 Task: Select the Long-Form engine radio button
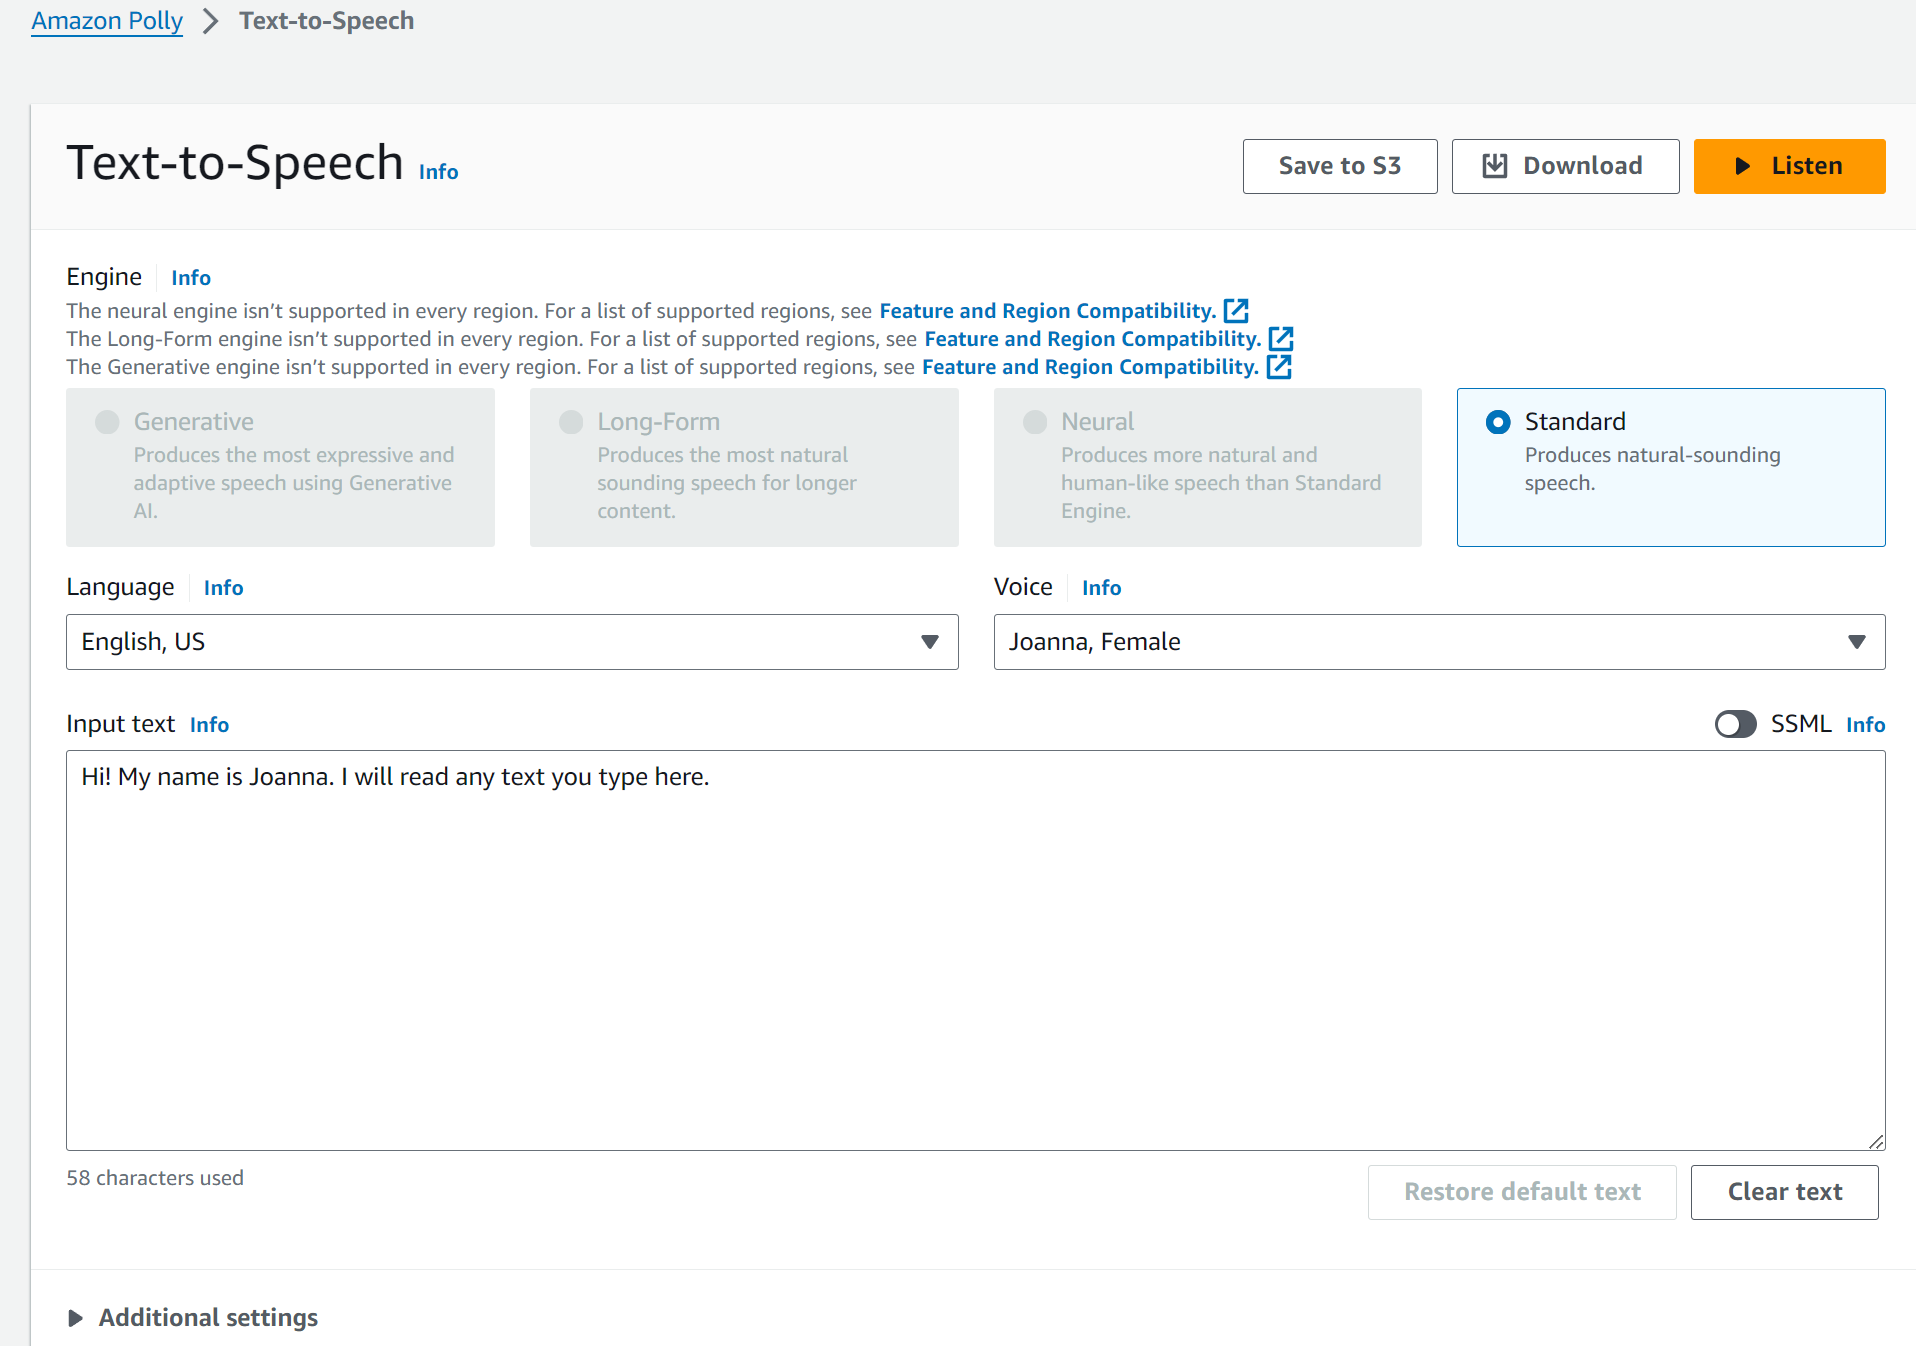click(x=571, y=422)
